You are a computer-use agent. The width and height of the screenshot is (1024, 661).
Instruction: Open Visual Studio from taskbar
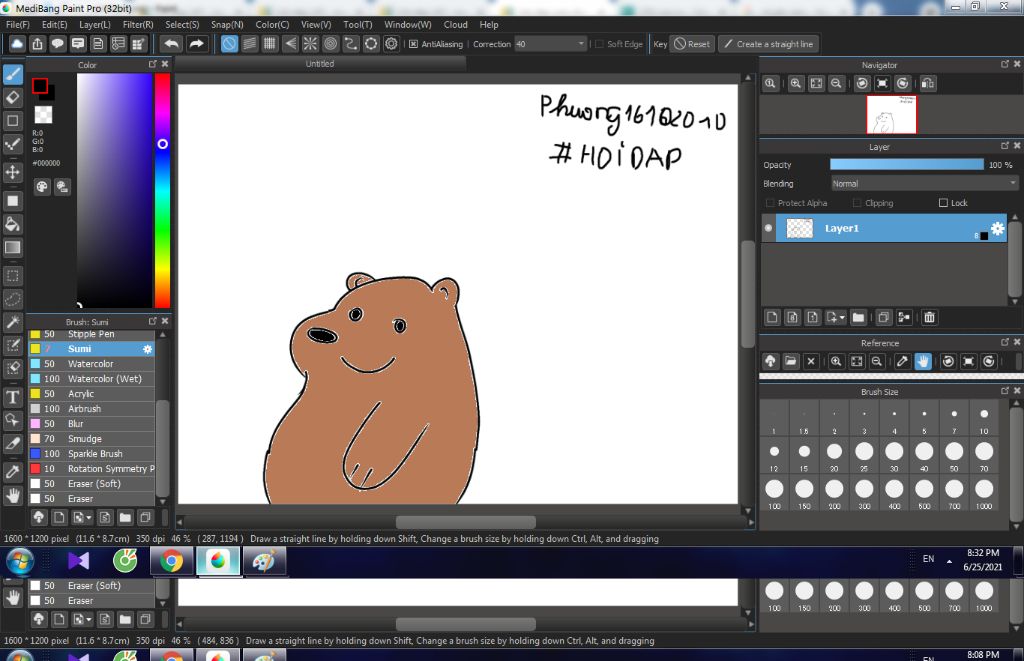pos(78,561)
